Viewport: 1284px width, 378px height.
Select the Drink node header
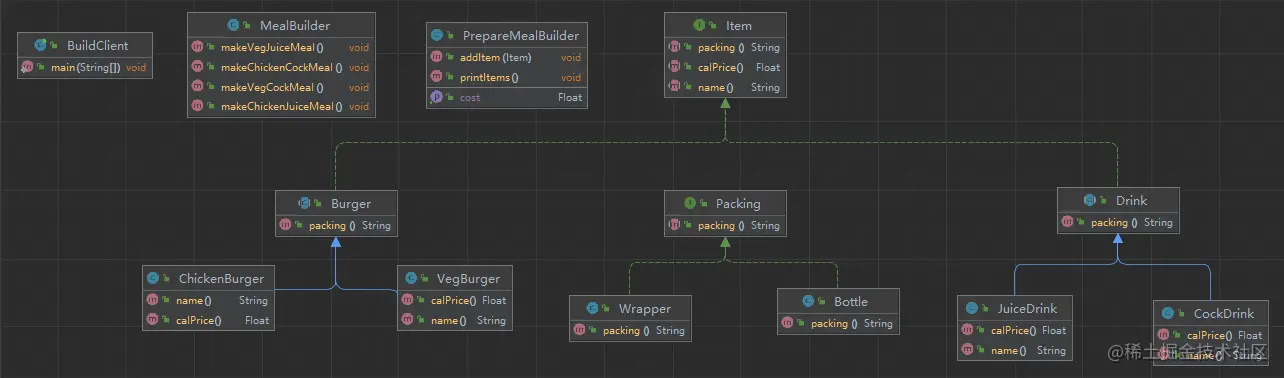point(1119,200)
